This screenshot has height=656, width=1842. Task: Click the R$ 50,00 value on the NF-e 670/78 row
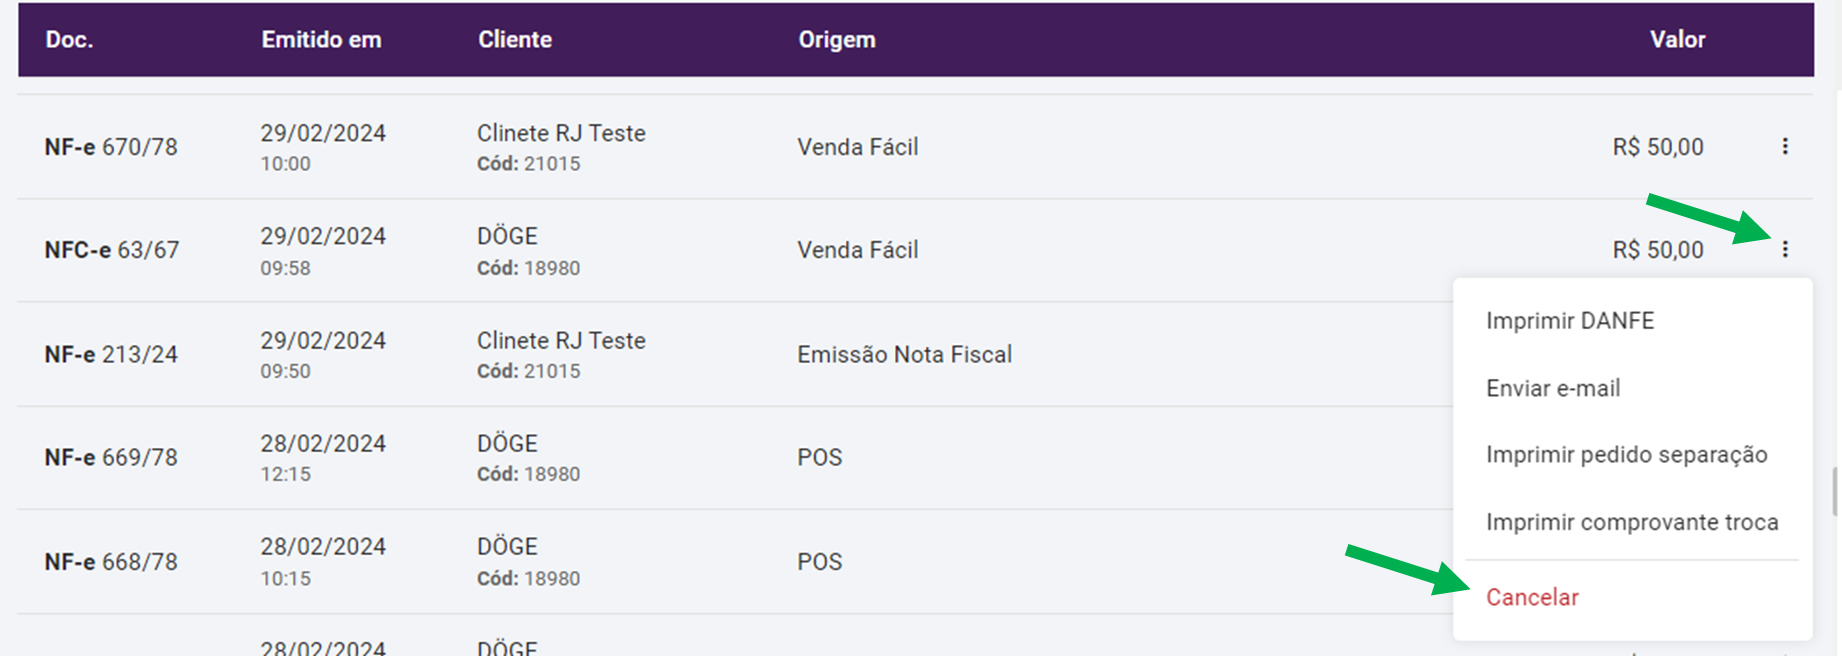pos(1657,147)
